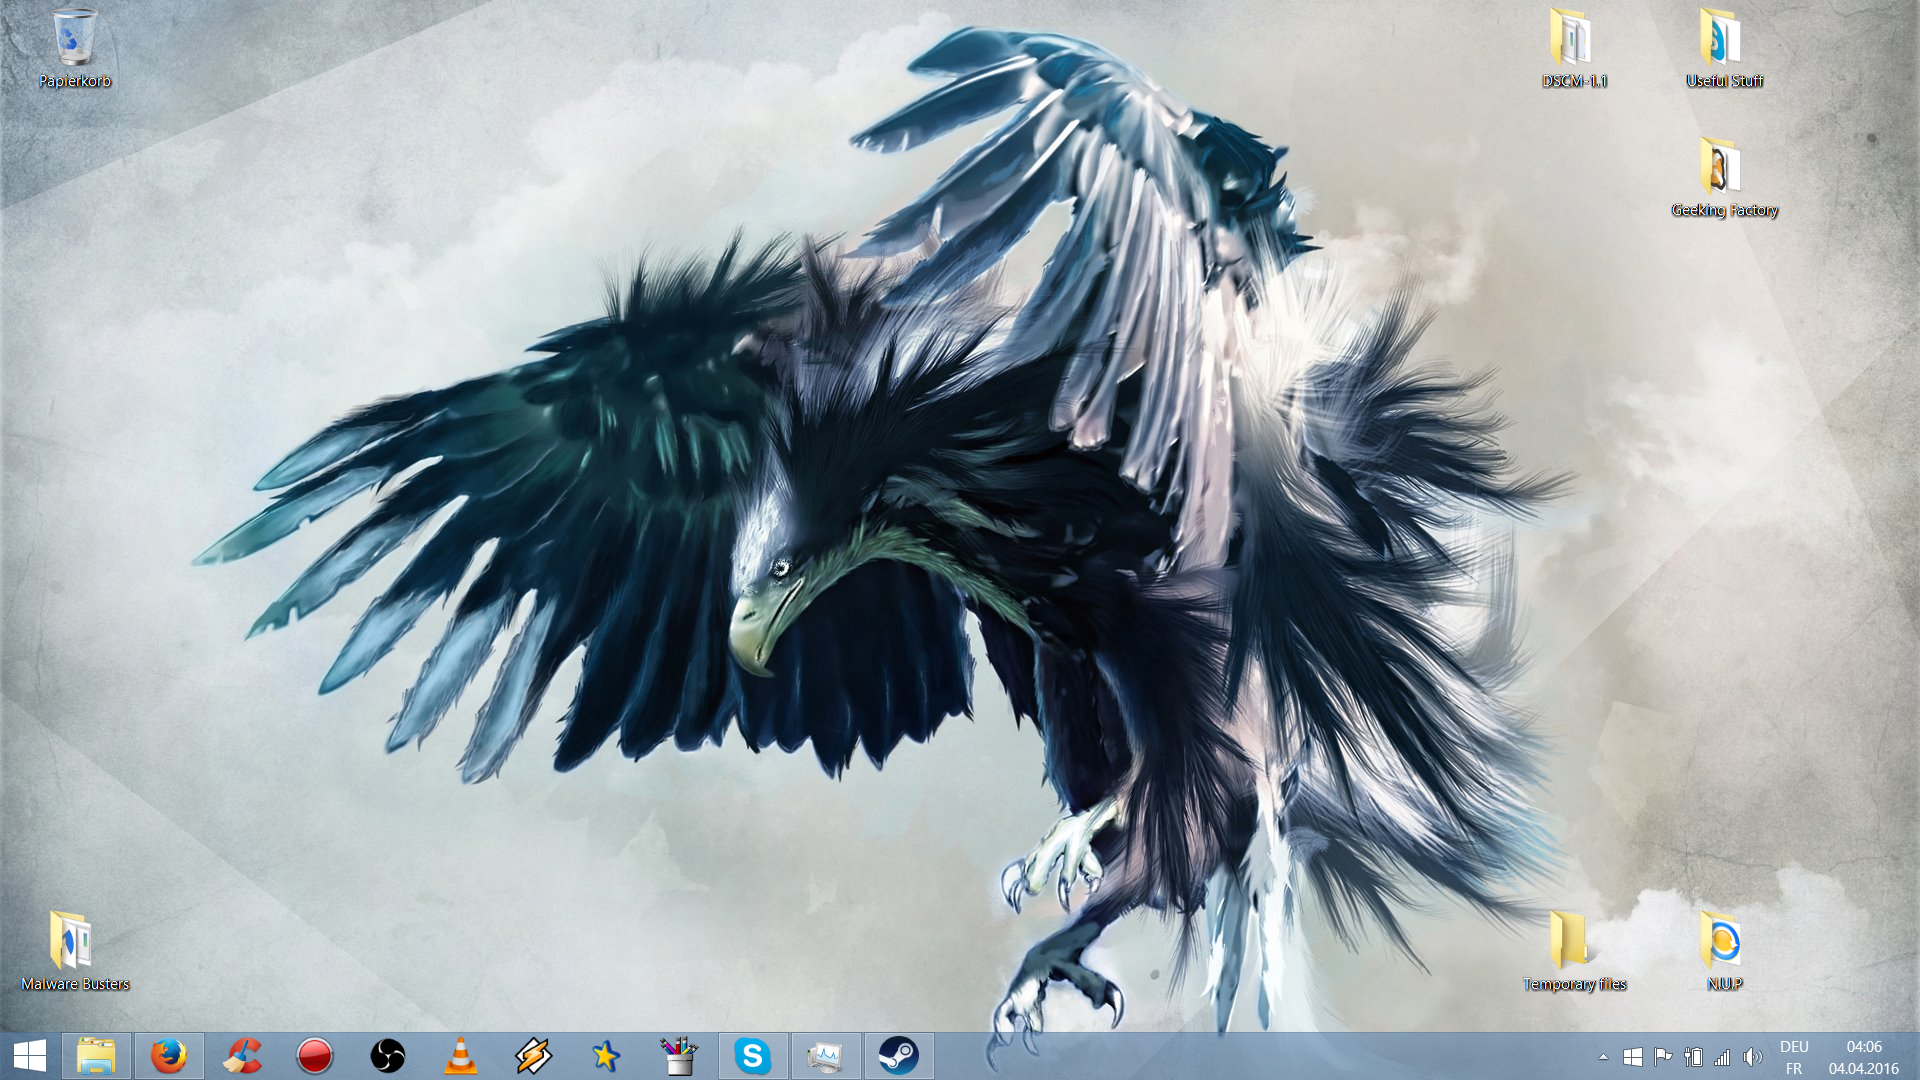Open File Explorer from the taskbar
This screenshot has height=1080, width=1920.
pos(96,1056)
